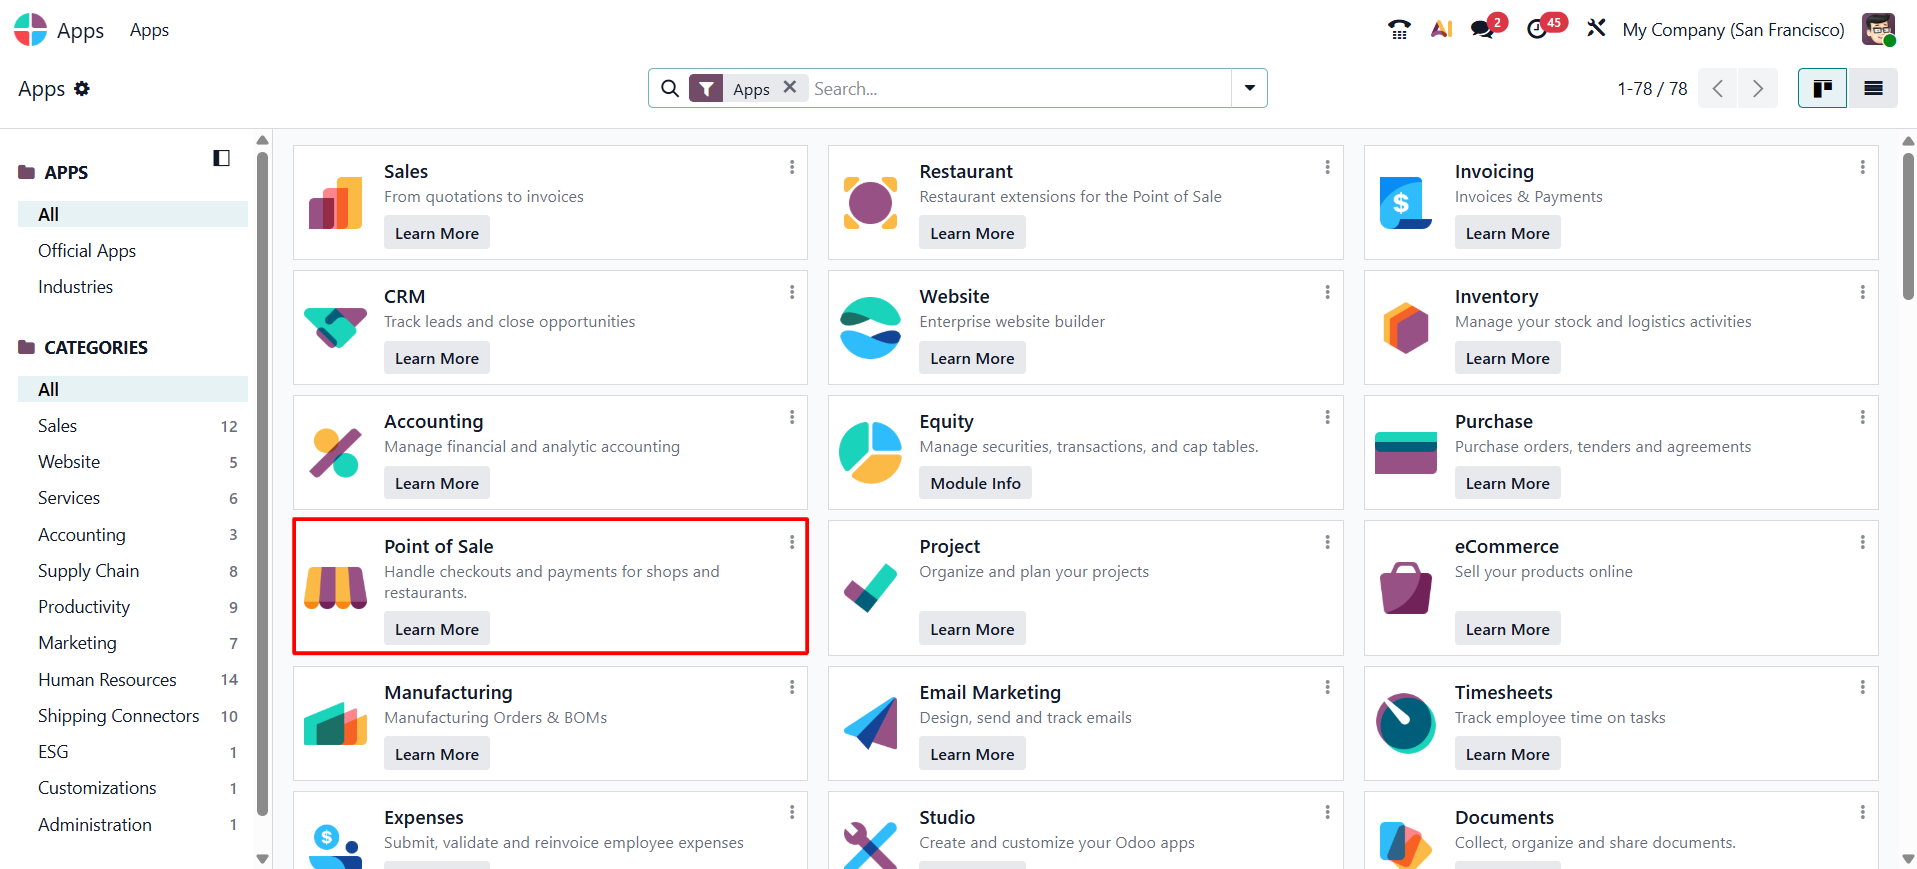Viewport: 1917px width, 869px height.
Task: Open the AI assistant icon
Action: pos(1441,30)
